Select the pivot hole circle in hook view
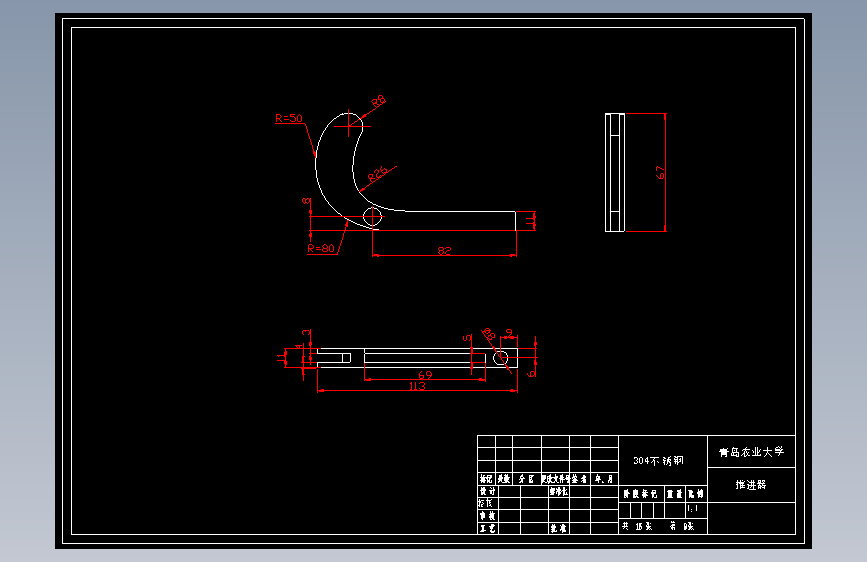 pos(372,216)
